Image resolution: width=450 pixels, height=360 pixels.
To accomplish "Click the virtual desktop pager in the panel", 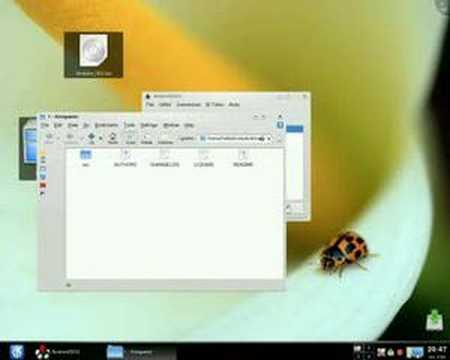I will 363,352.
